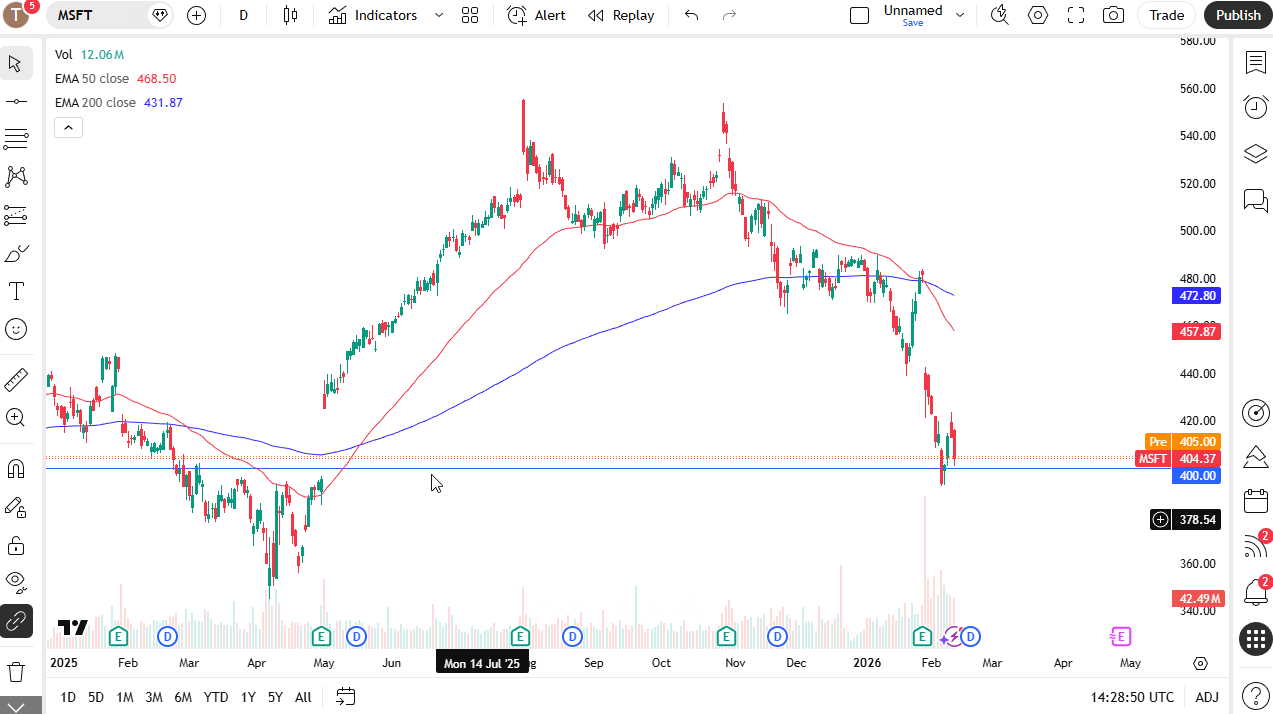Open the chats panel
This screenshot has height=714, width=1273.
(x=1255, y=200)
